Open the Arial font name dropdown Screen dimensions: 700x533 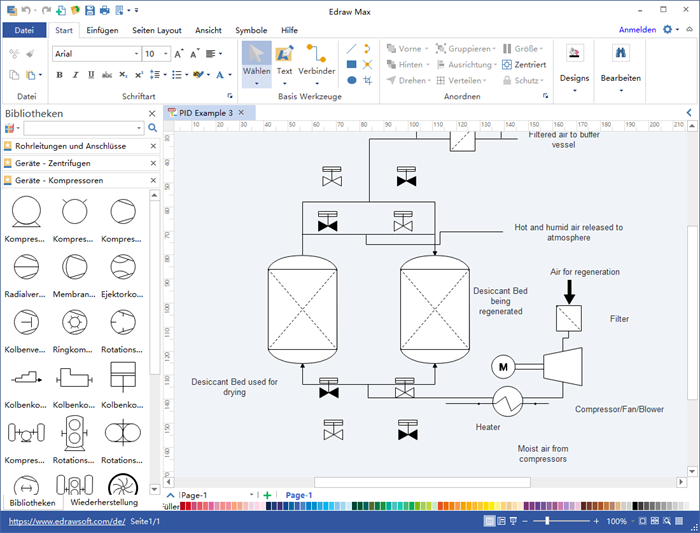134,54
